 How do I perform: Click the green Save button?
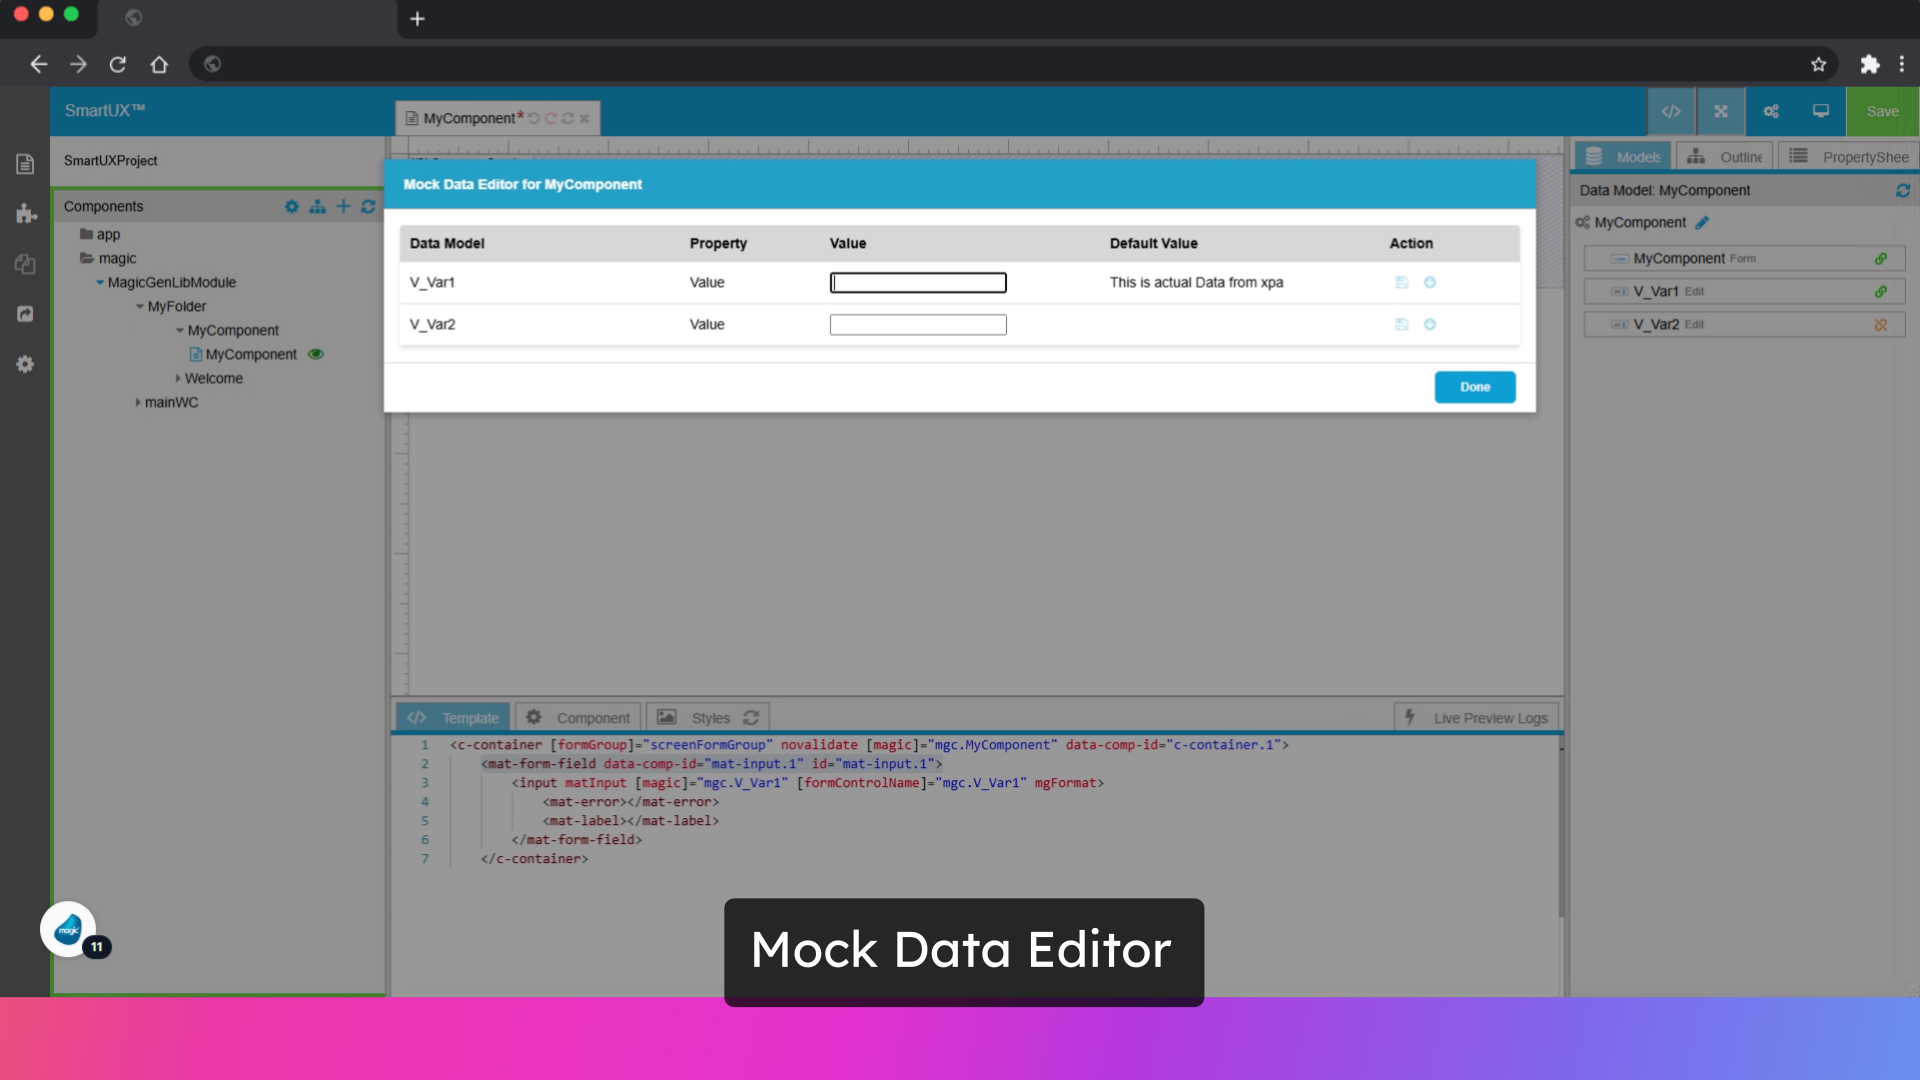(x=1882, y=111)
